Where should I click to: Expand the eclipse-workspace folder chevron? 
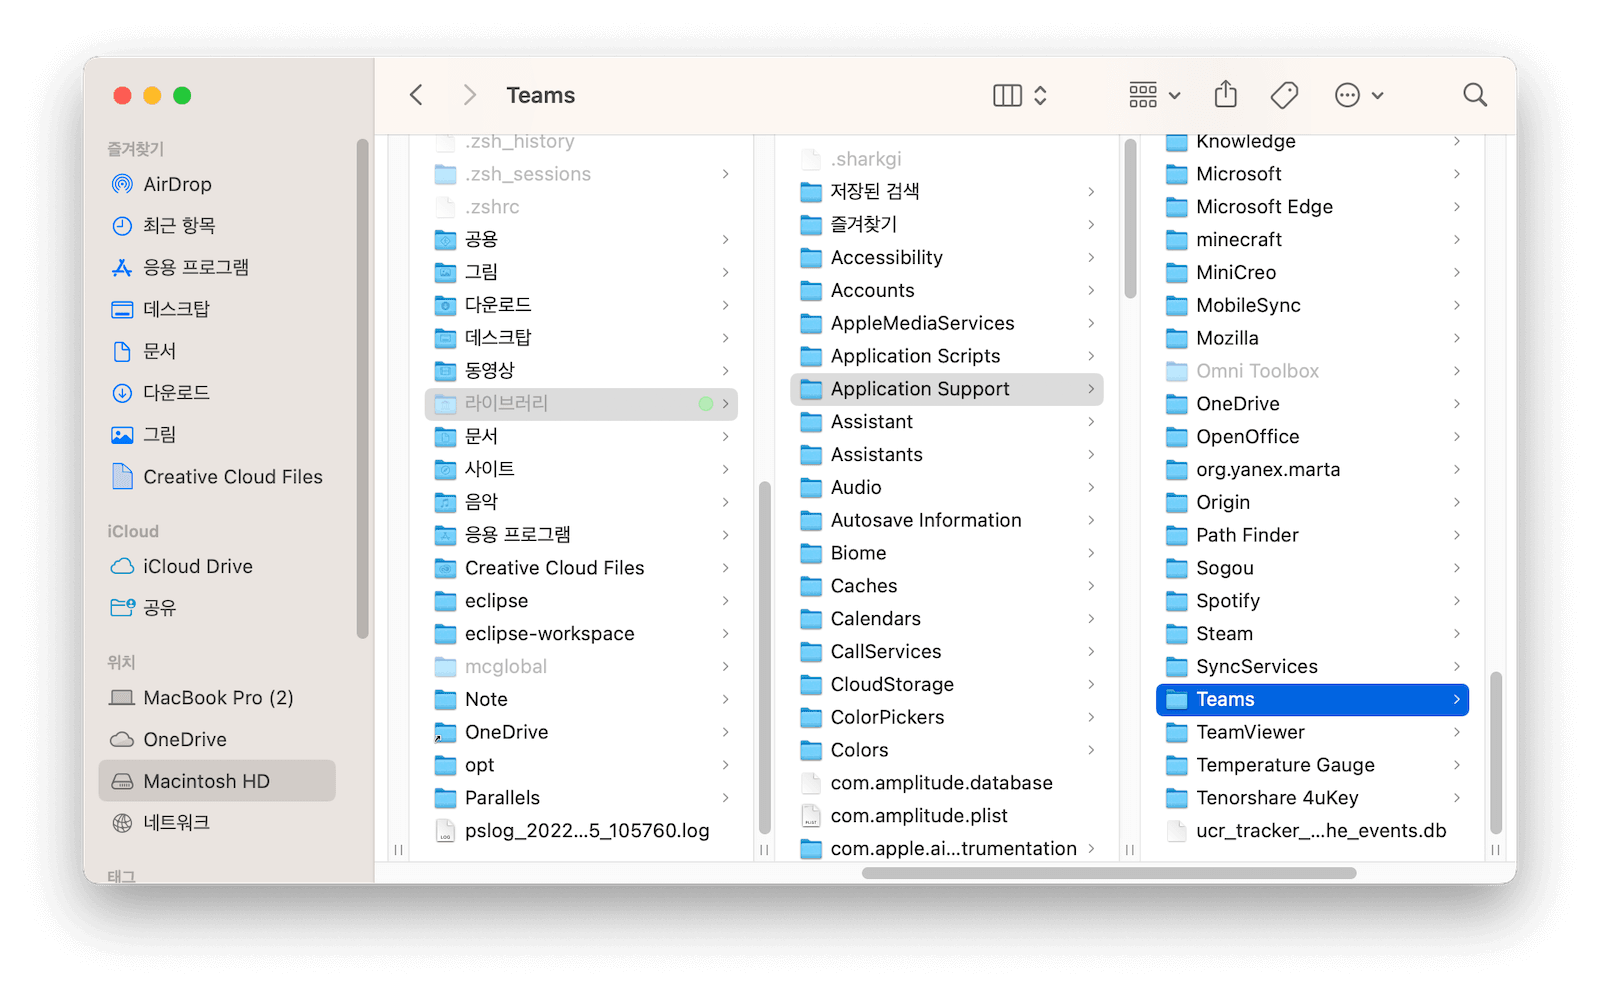[726, 634]
